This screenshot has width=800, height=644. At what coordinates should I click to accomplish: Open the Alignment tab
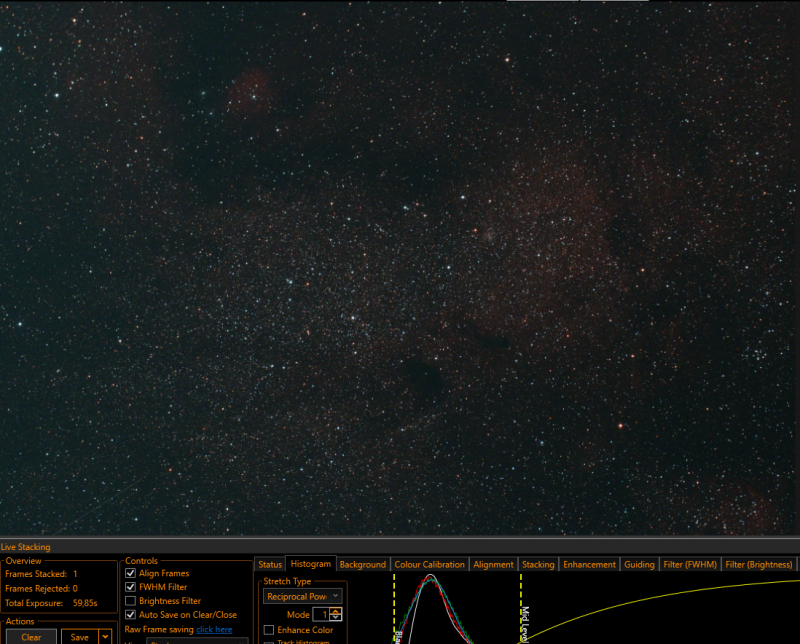[493, 564]
